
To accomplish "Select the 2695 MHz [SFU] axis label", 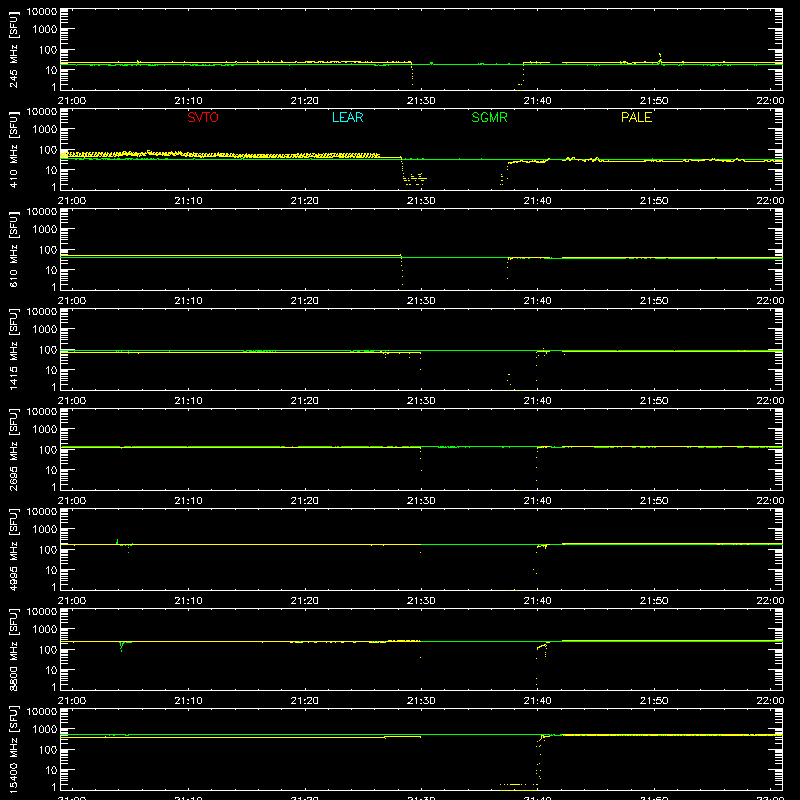I will coord(13,449).
